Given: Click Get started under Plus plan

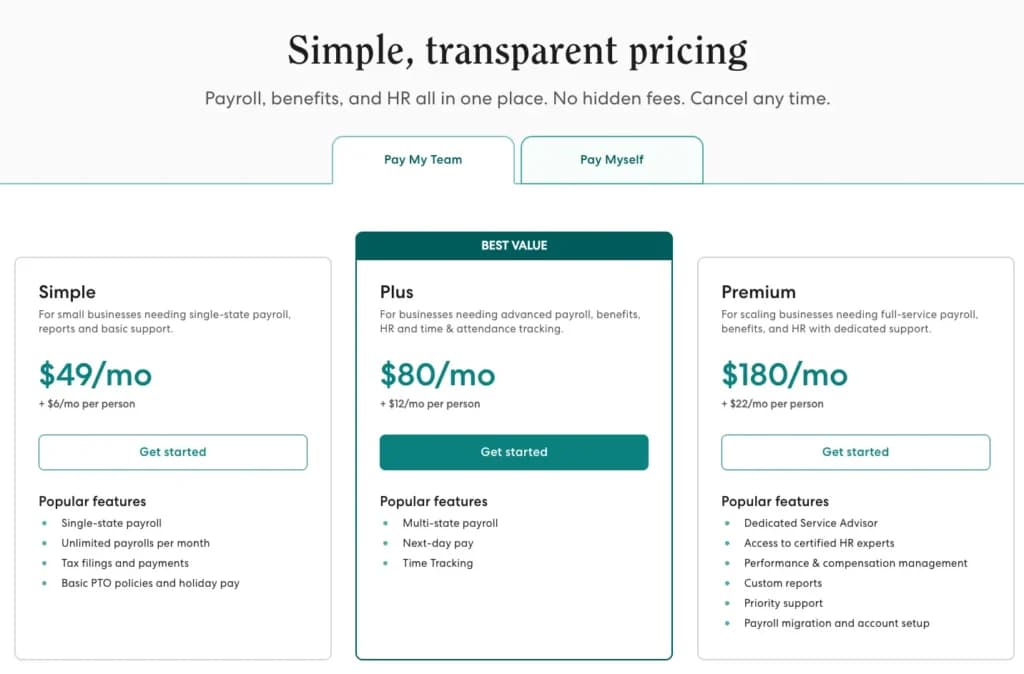Looking at the screenshot, I should click(514, 452).
